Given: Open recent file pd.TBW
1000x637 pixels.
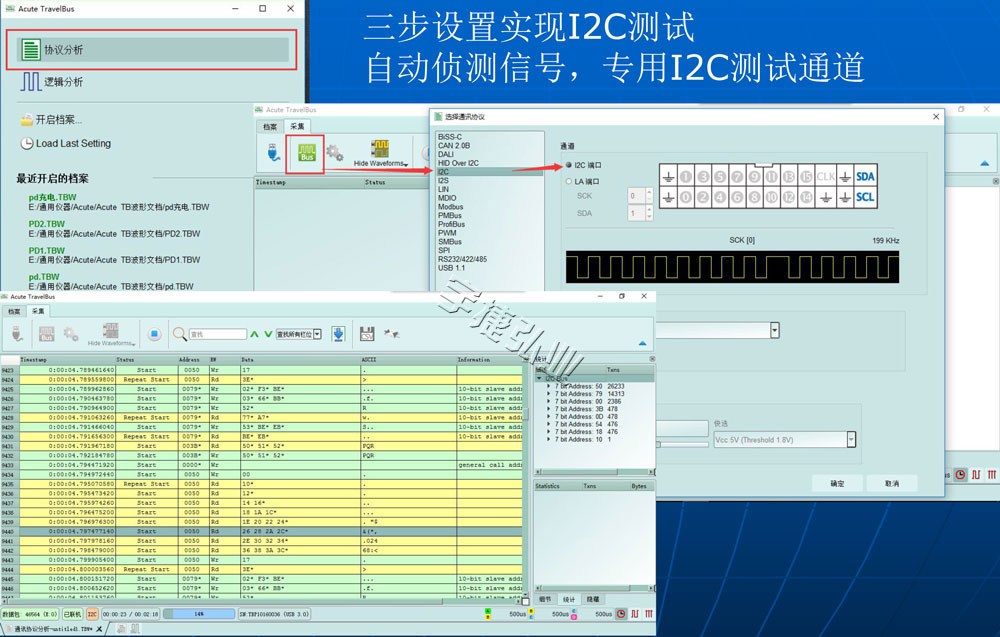Looking at the screenshot, I should (x=44, y=277).
